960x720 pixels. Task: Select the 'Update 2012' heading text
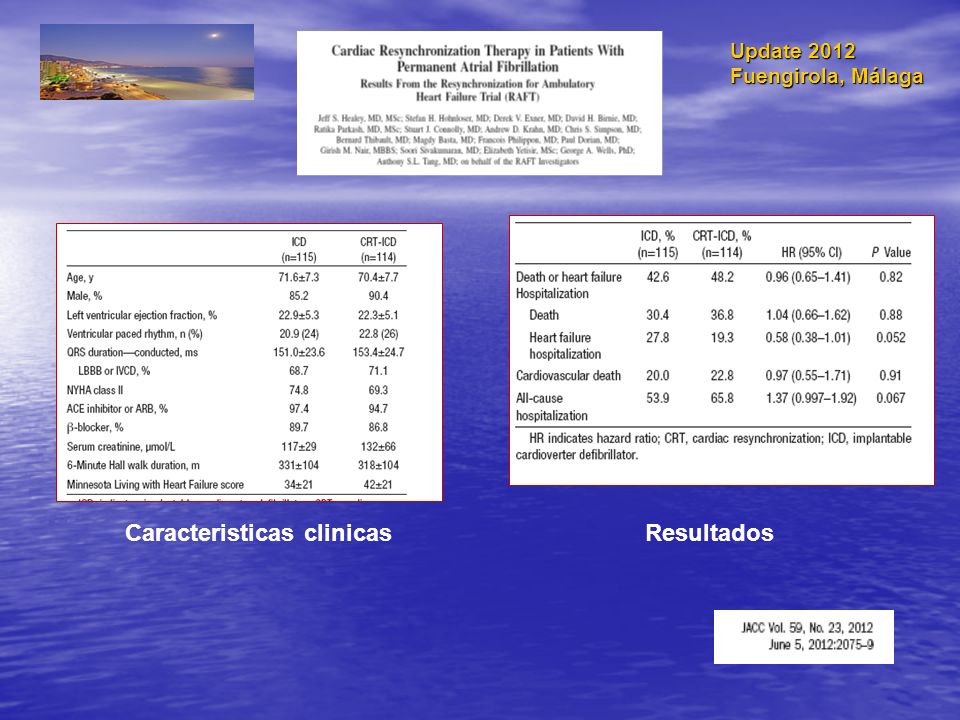pos(793,51)
